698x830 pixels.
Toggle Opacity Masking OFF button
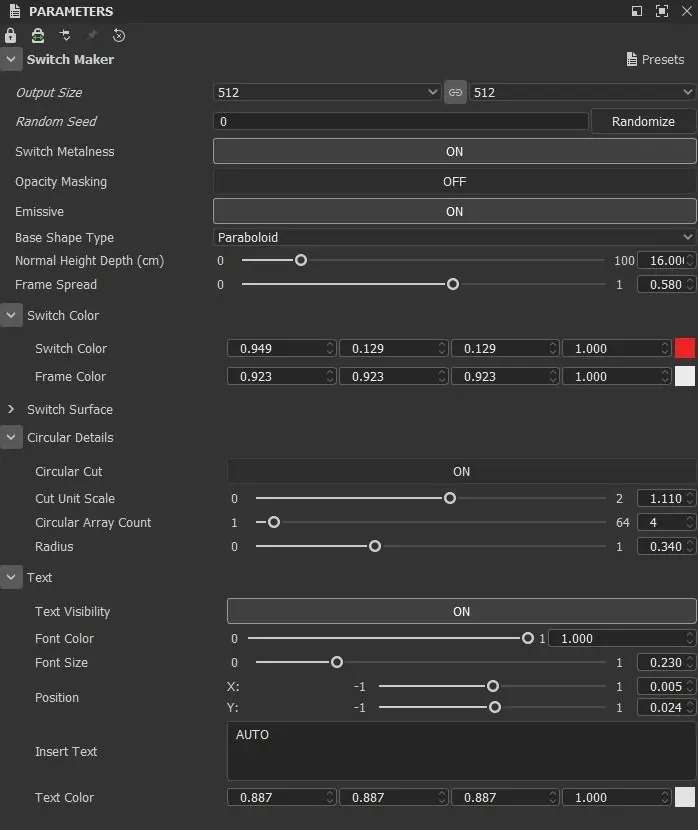(454, 181)
